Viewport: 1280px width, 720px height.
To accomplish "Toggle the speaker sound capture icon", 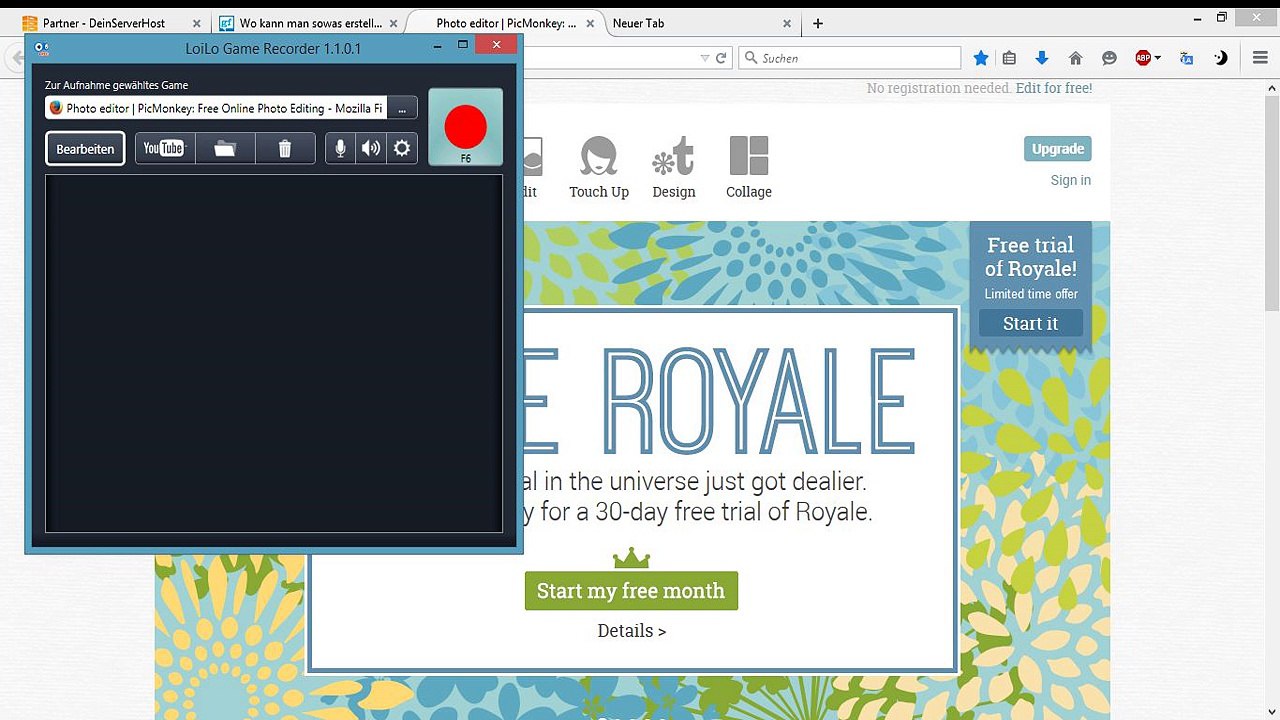I will (371, 148).
